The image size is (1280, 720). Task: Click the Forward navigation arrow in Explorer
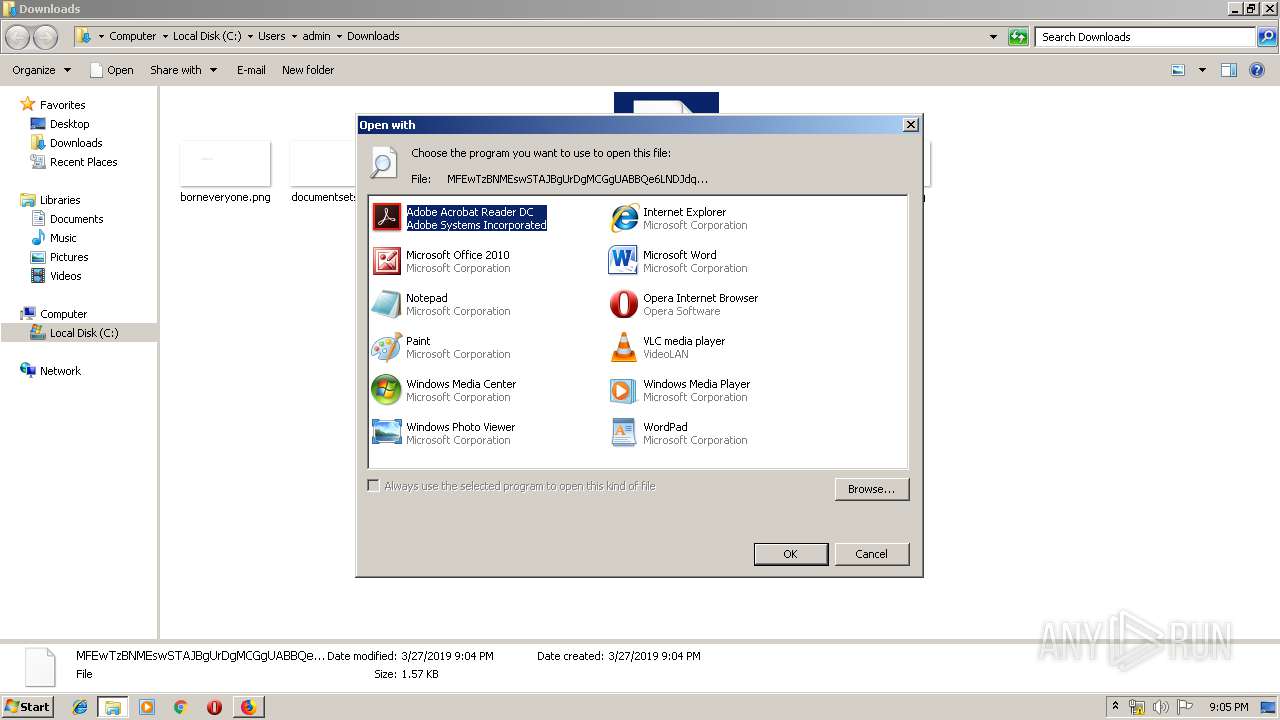click(x=46, y=37)
